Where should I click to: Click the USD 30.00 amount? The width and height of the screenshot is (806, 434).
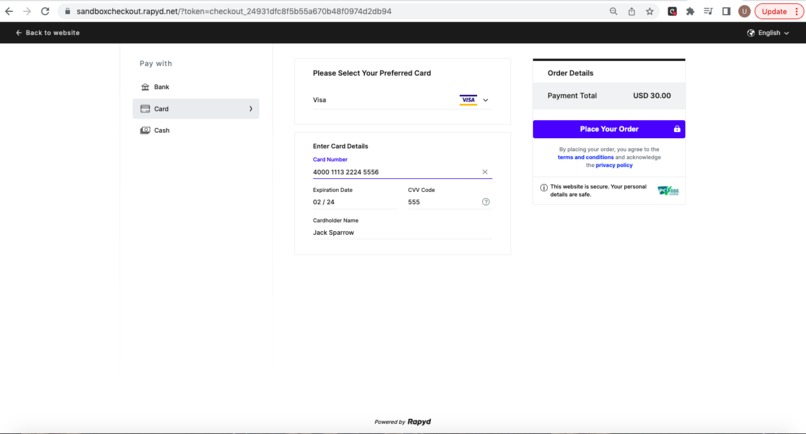pyautogui.click(x=652, y=96)
